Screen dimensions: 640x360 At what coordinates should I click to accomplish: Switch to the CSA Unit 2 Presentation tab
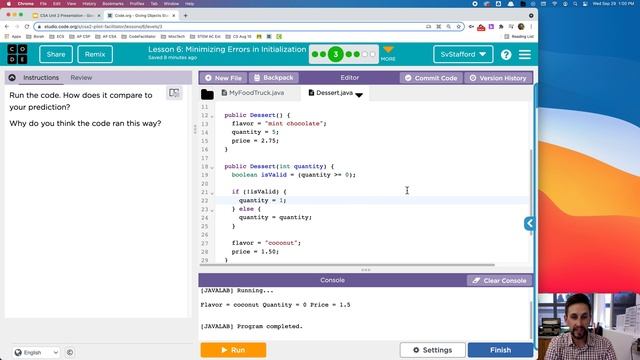[x=67, y=16]
